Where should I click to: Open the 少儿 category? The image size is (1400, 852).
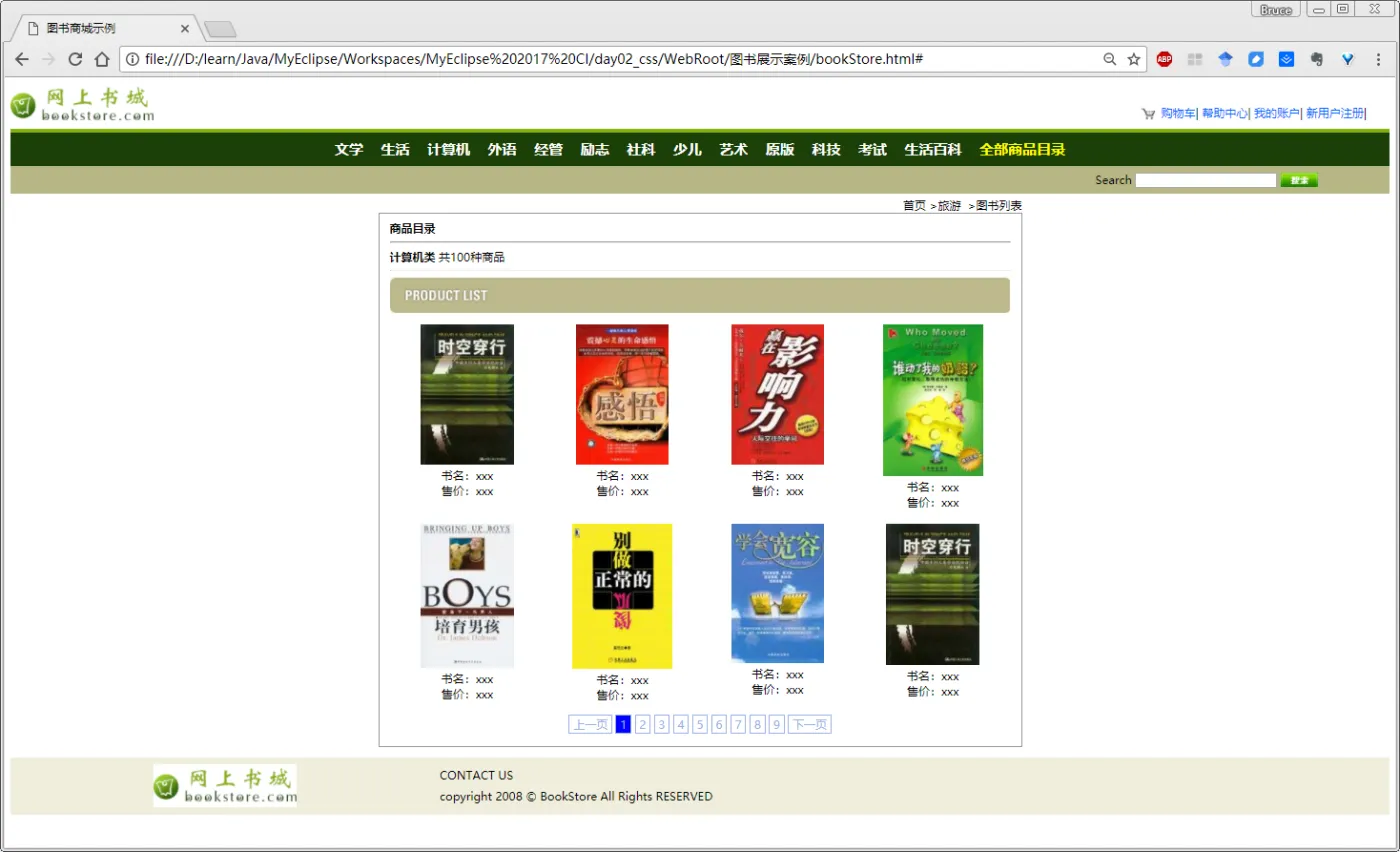tap(687, 150)
